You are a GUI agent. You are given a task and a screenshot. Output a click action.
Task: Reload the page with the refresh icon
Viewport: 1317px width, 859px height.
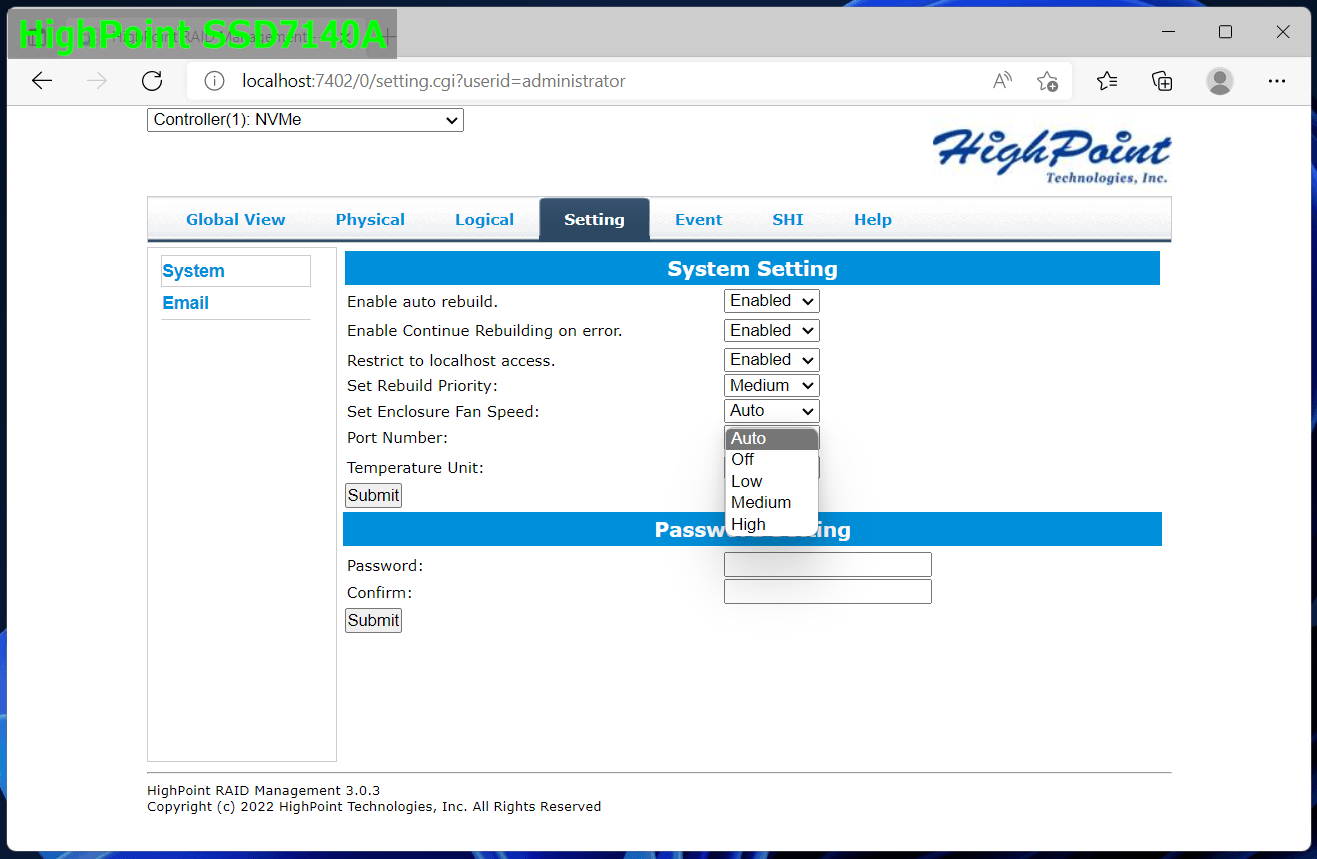pos(152,81)
